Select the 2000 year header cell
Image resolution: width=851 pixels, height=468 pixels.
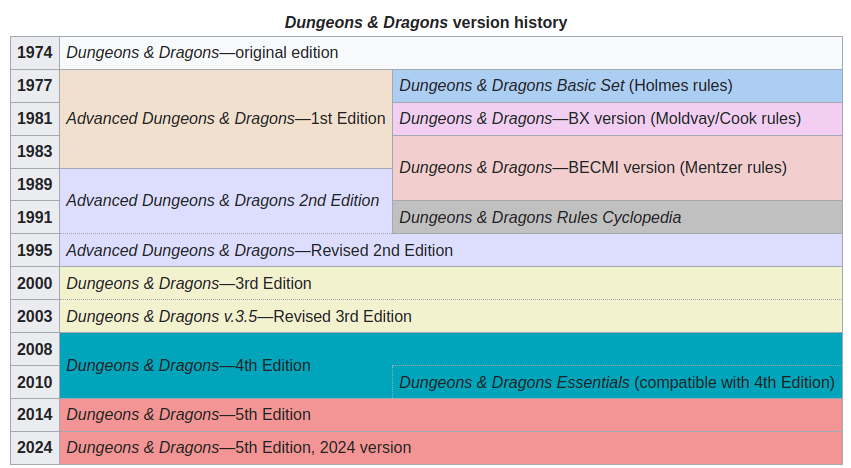coord(35,283)
